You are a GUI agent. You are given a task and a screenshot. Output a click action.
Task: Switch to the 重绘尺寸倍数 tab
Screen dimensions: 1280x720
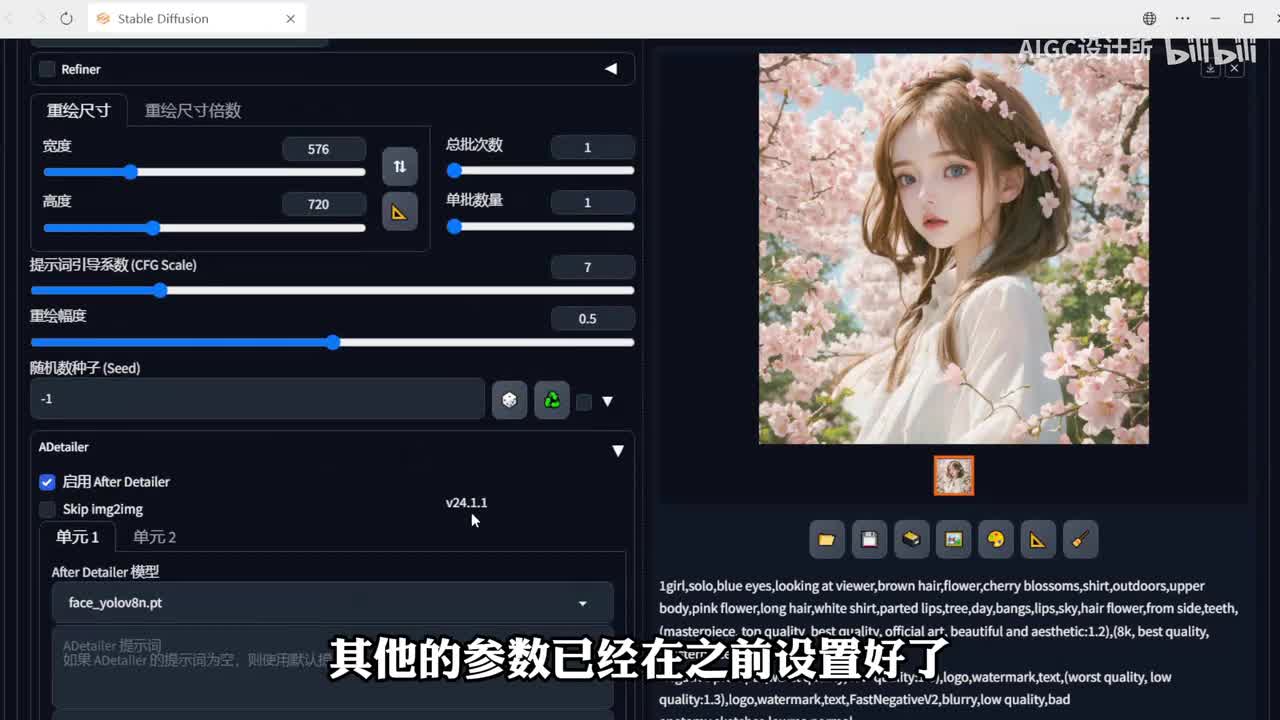click(193, 110)
